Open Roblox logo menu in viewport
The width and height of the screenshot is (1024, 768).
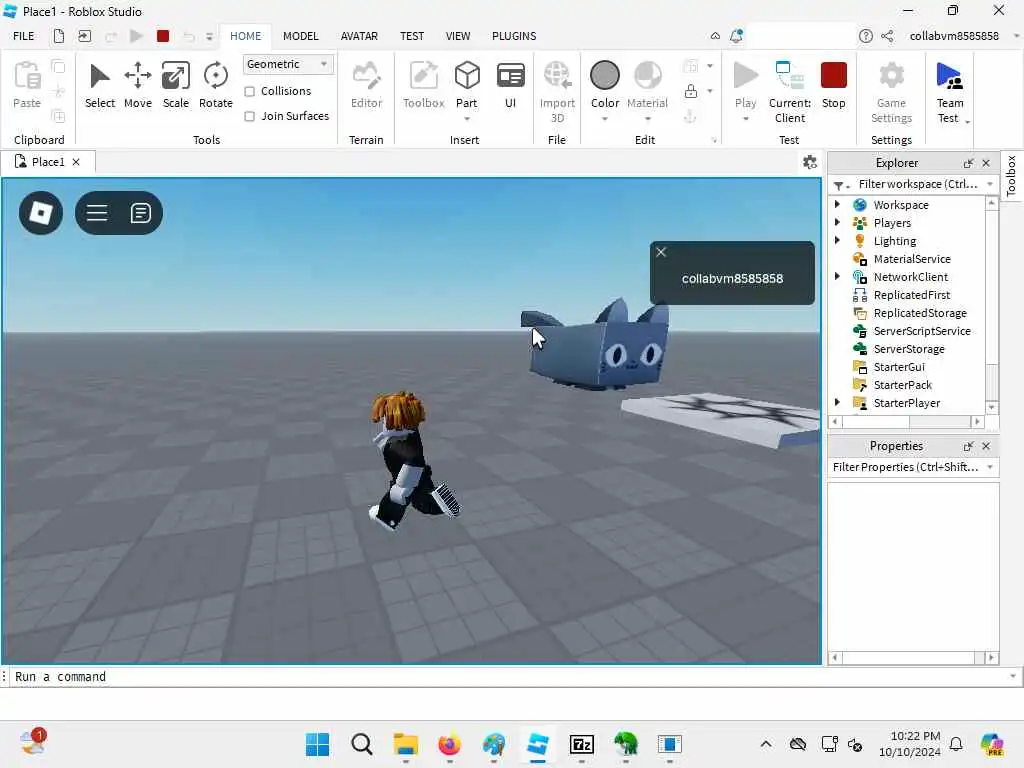point(40,213)
